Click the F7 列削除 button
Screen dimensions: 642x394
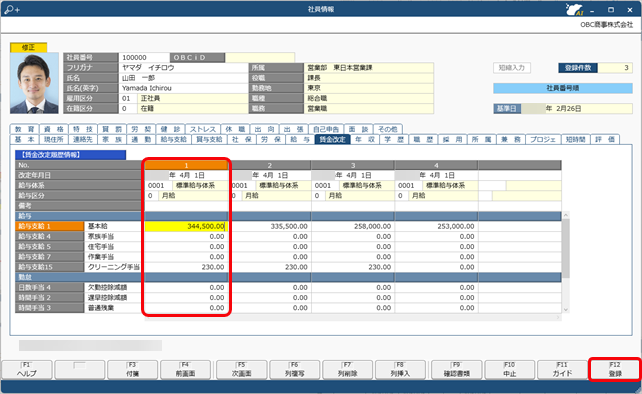(x=347, y=369)
